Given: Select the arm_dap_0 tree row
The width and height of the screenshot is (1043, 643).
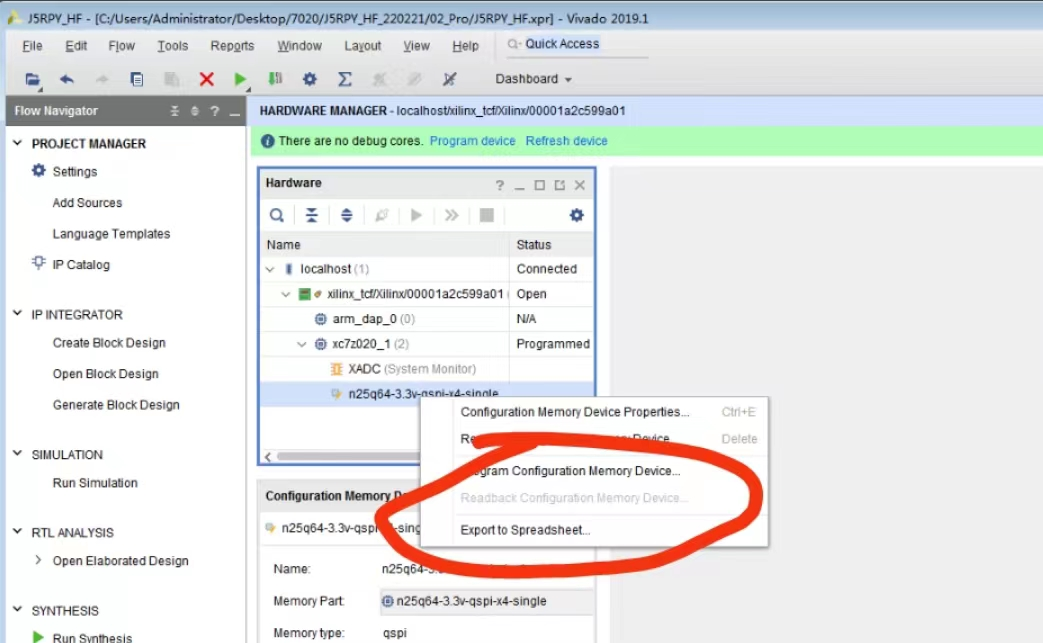Looking at the screenshot, I should click(x=426, y=319).
